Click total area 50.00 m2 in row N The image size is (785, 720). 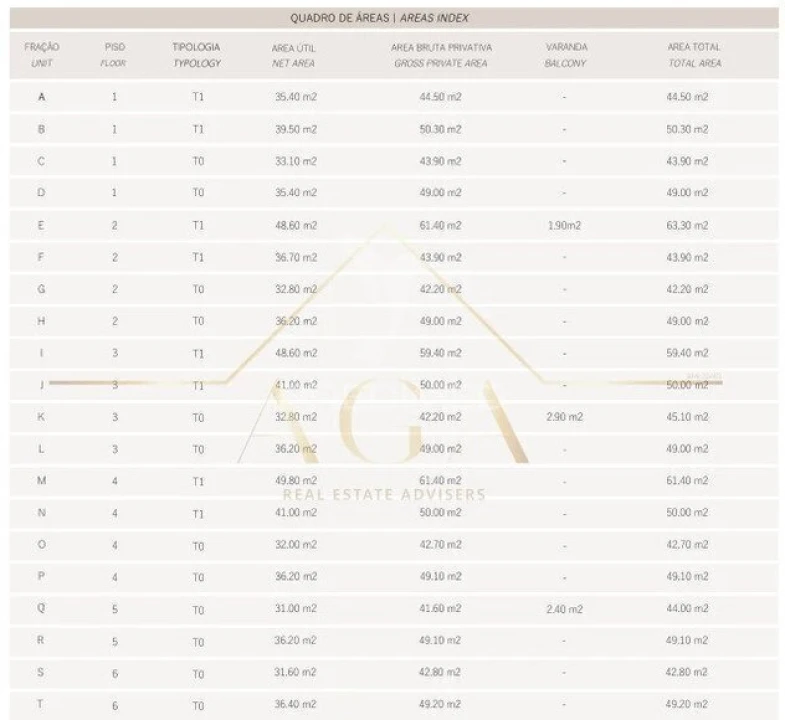click(x=687, y=512)
